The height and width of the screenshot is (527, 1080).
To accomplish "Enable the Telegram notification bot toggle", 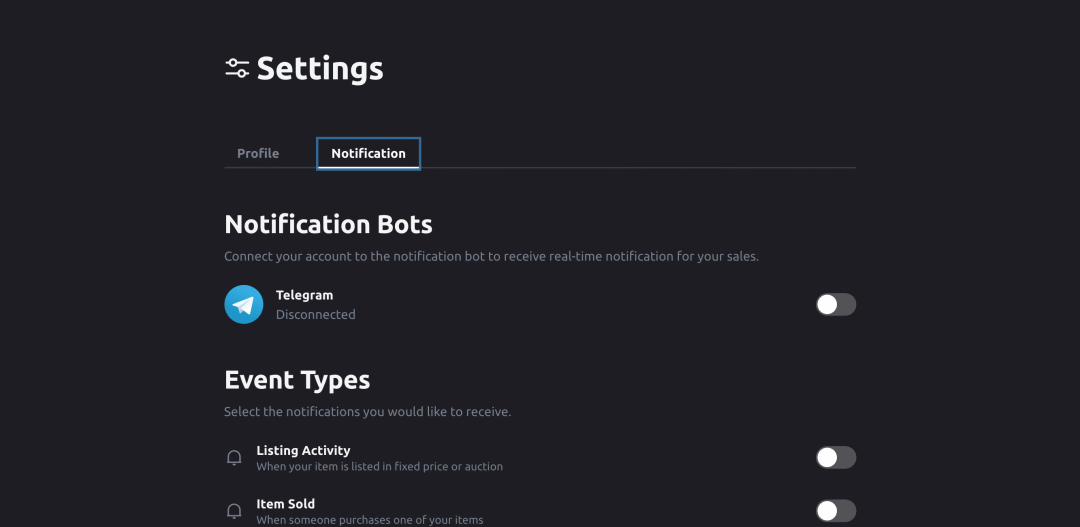I will pyautogui.click(x=835, y=304).
